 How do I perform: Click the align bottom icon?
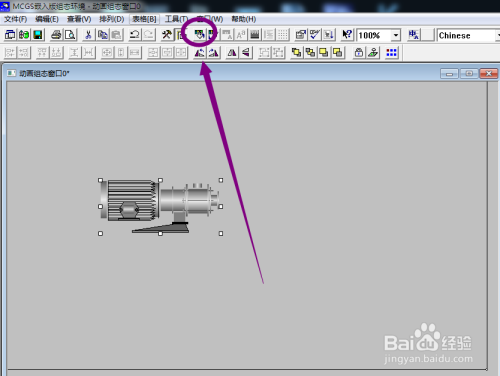[56, 52]
